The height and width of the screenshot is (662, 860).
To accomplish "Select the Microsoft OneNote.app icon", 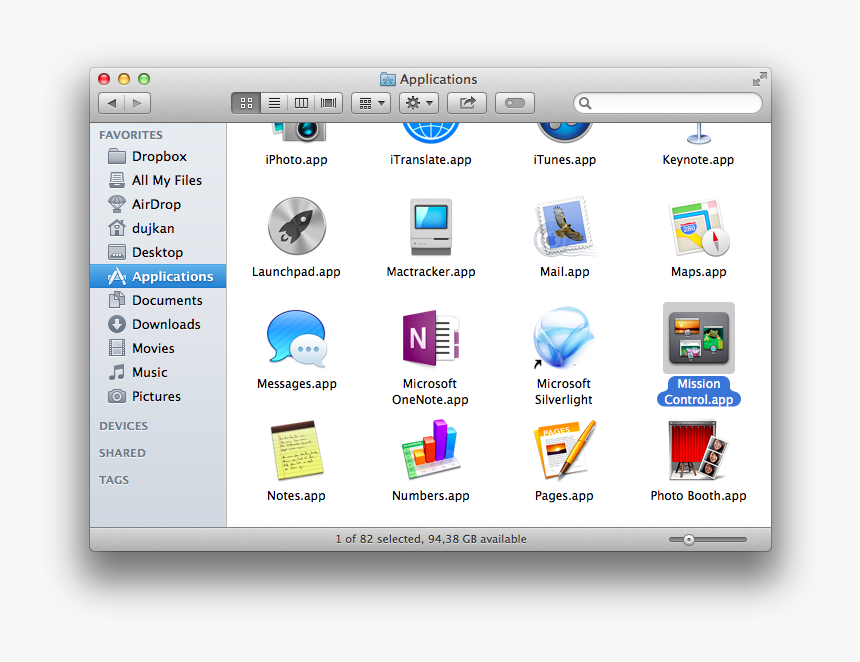I will [x=431, y=338].
